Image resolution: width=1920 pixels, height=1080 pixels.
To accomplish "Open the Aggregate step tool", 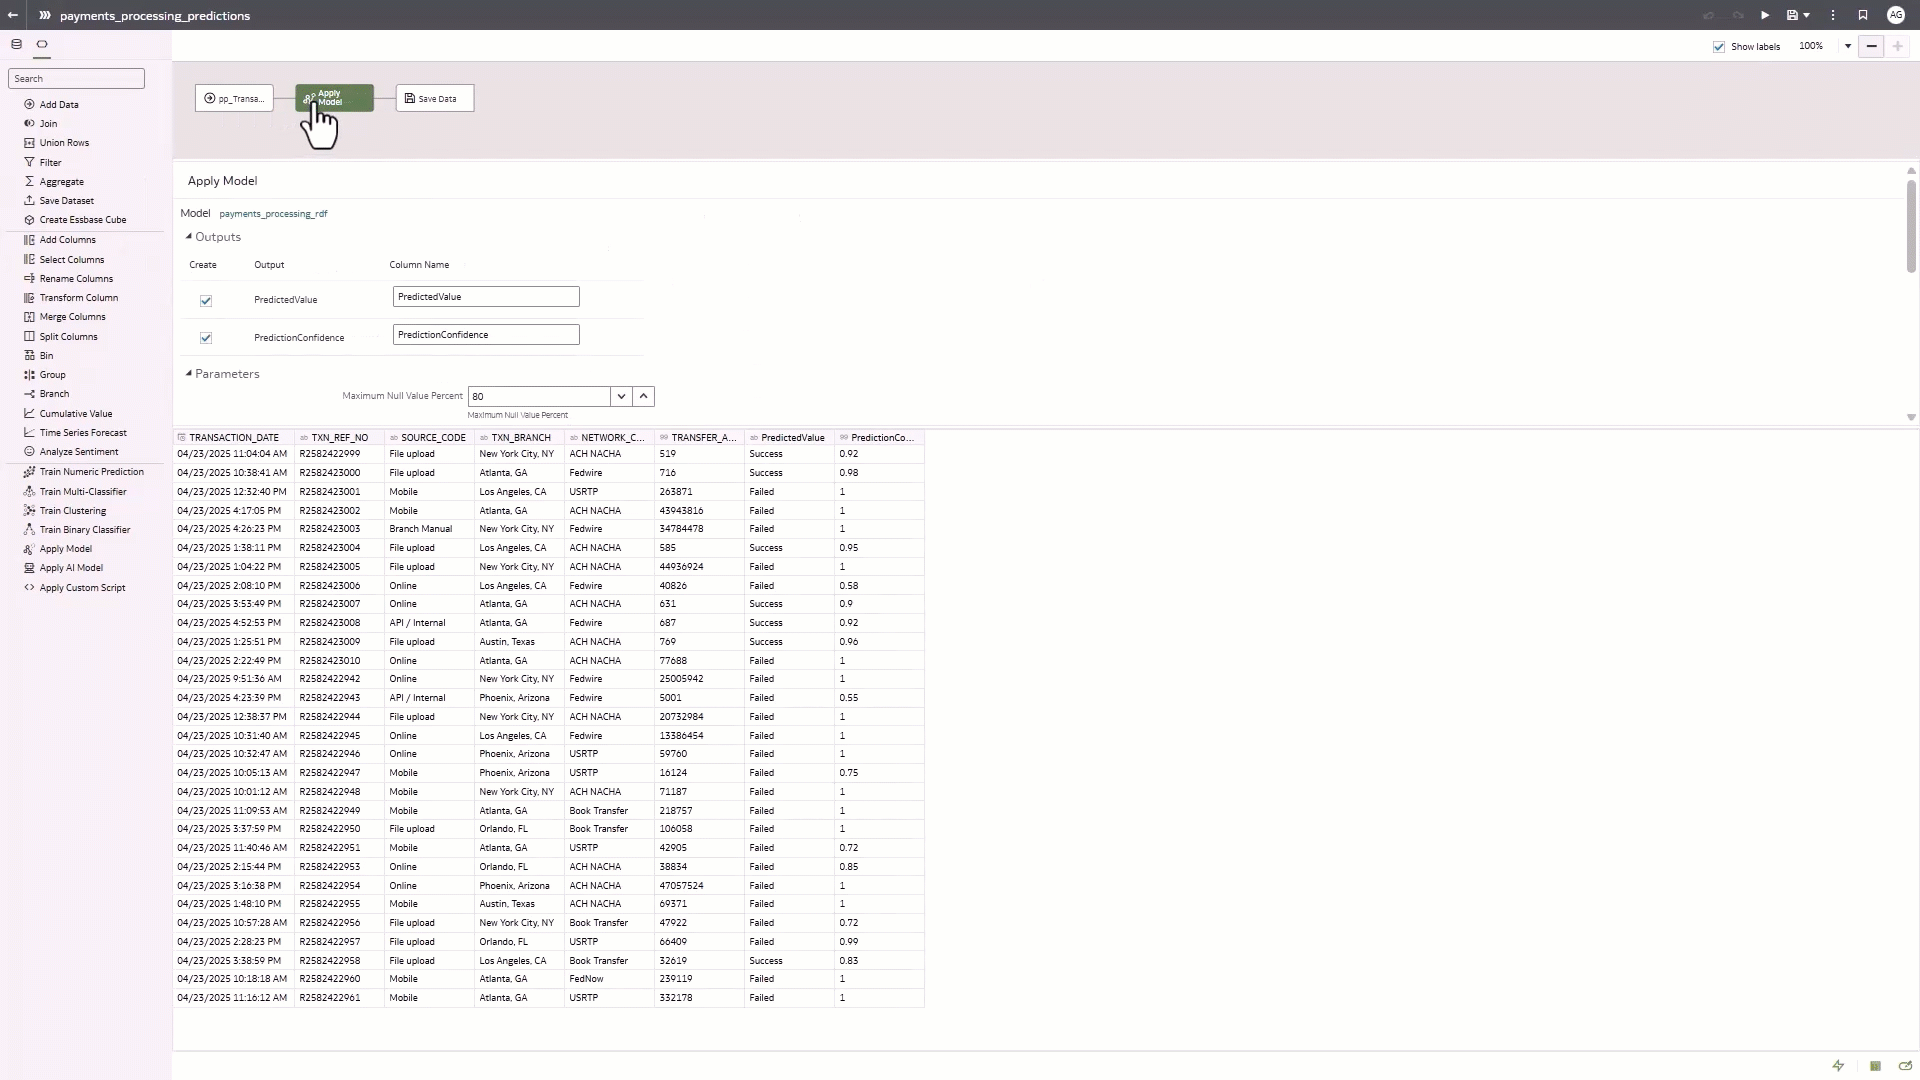I will coord(60,181).
